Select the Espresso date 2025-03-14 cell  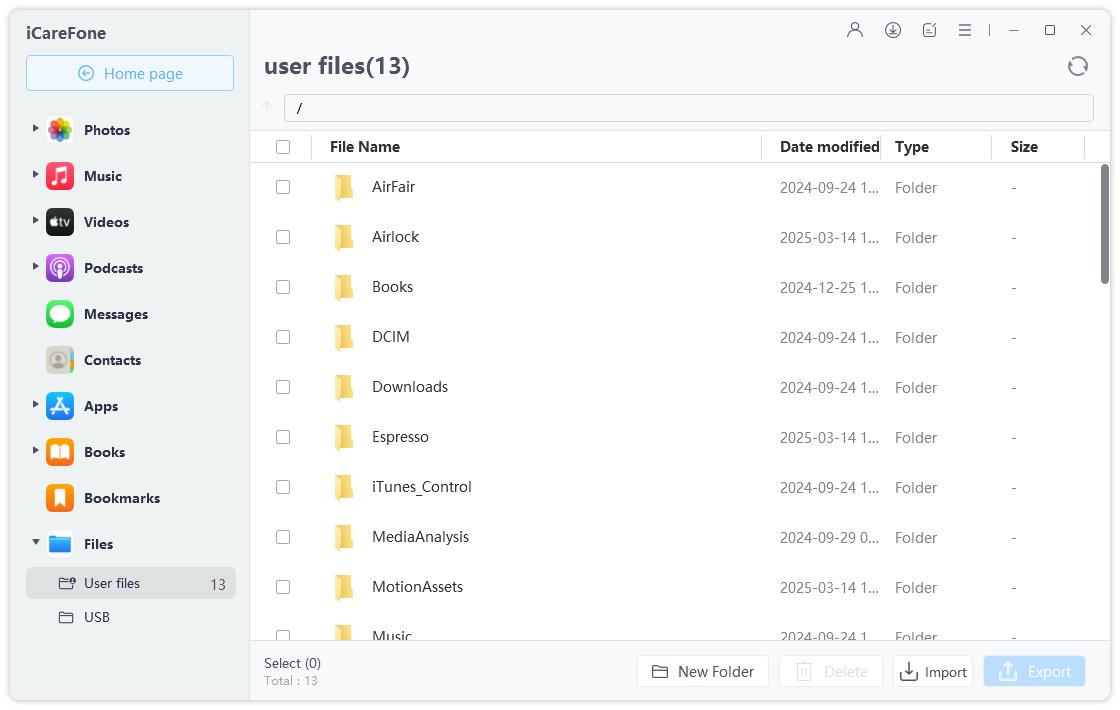click(829, 438)
